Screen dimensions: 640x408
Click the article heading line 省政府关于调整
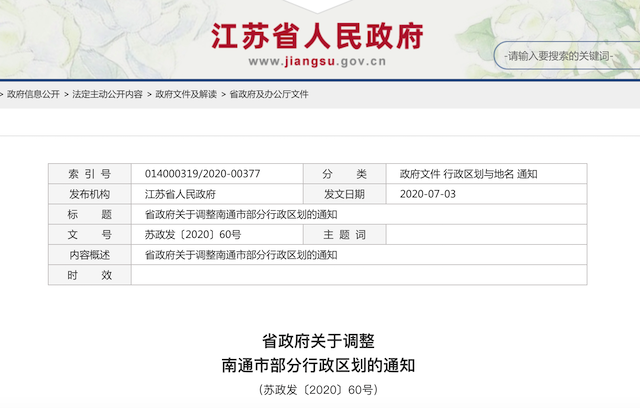pos(318,341)
